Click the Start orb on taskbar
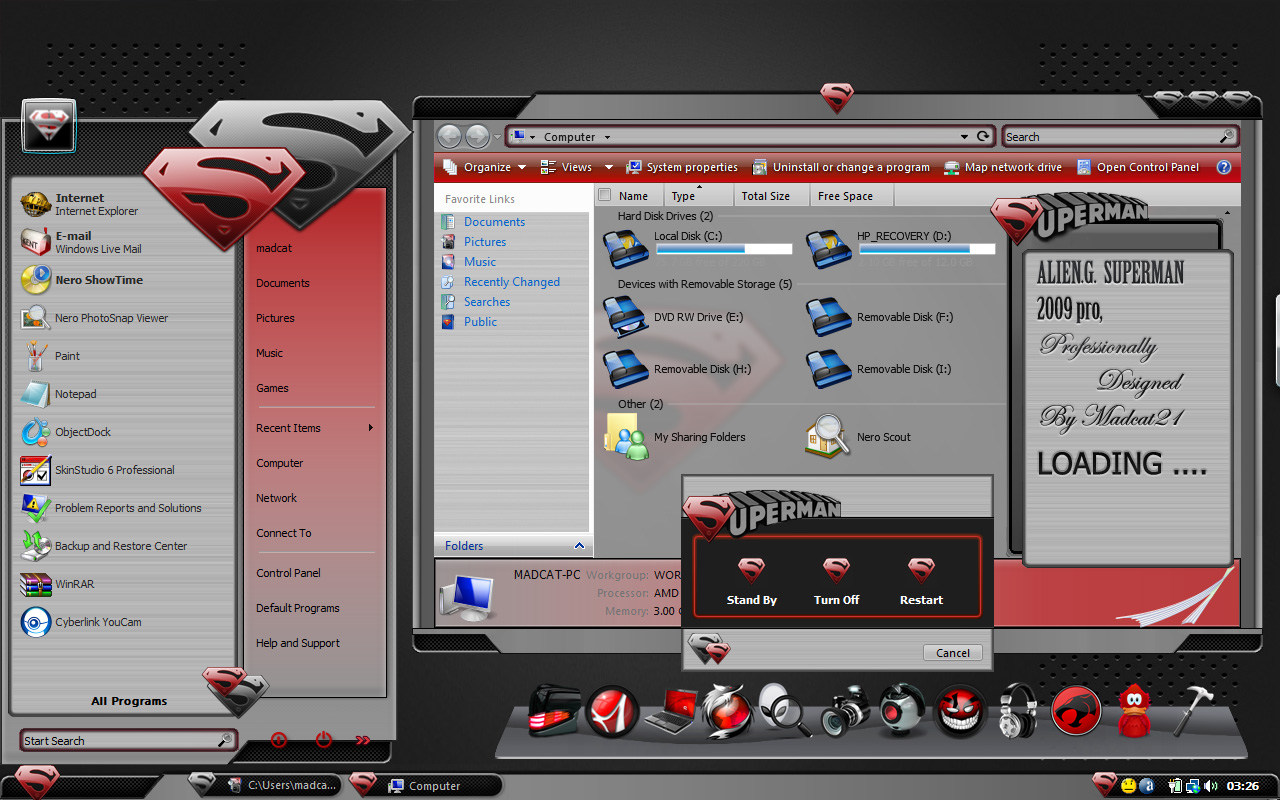Image resolution: width=1280 pixels, height=800 pixels. coord(37,781)
